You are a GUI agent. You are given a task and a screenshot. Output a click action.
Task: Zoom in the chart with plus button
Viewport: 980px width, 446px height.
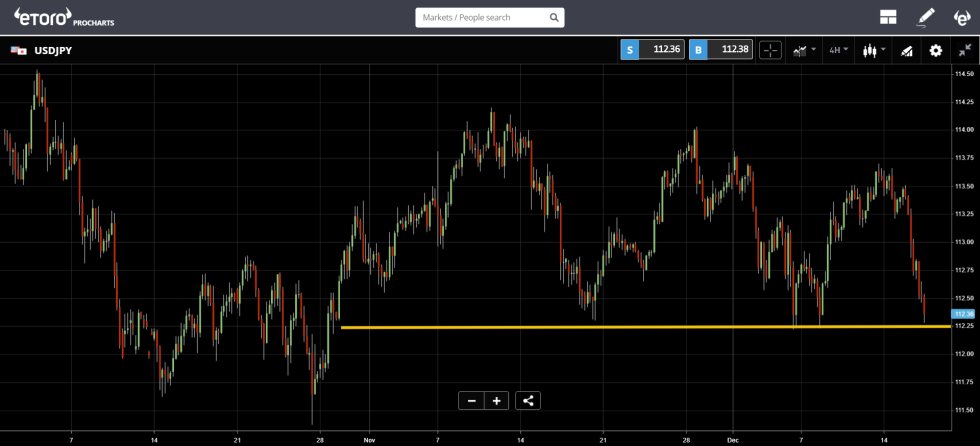pos(496,401)
